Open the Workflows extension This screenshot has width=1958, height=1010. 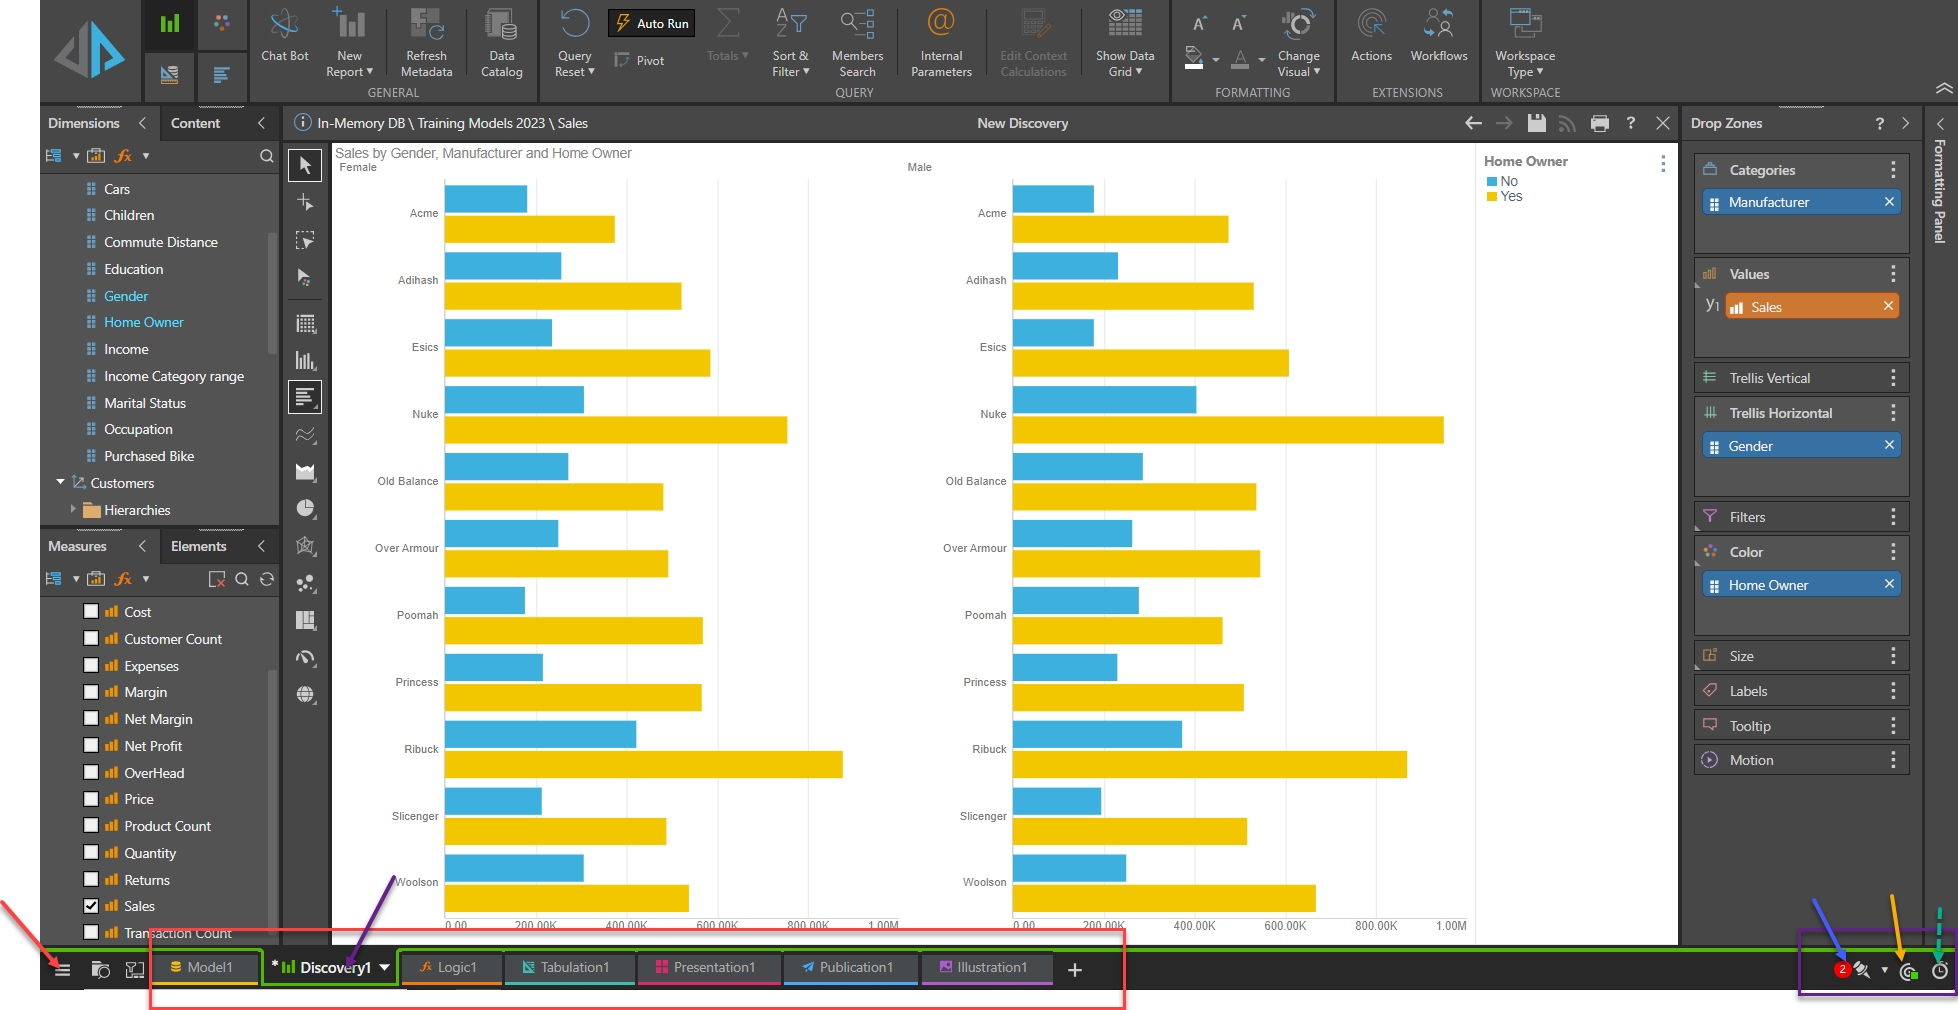coord(1439,37)
